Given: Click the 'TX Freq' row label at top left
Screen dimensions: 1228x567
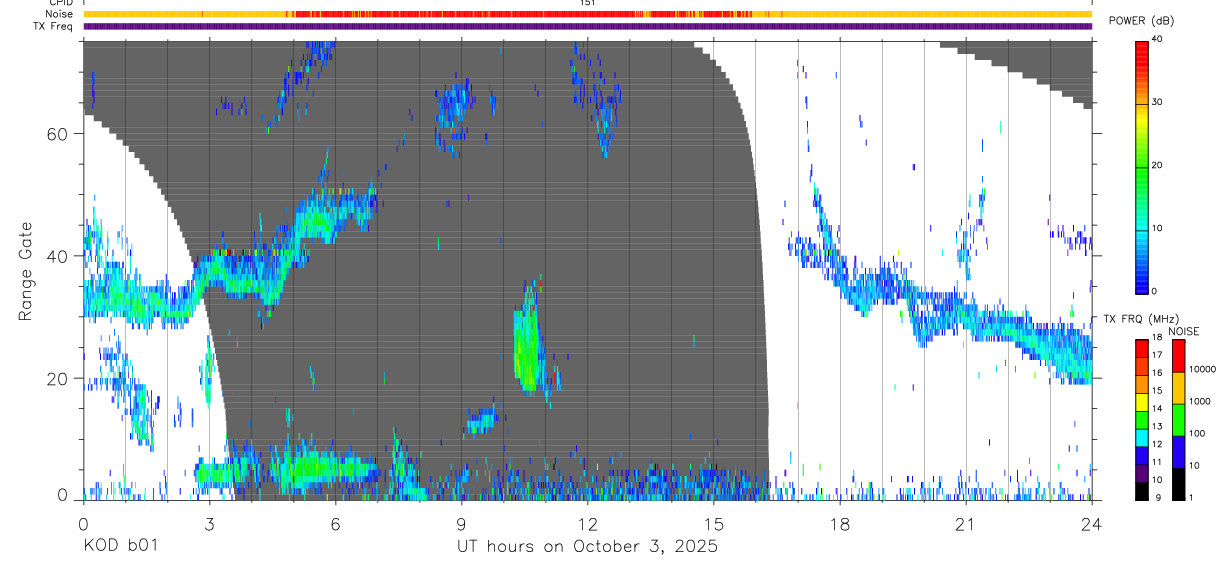Looking at the screenshot, I should tap(55, 26).
